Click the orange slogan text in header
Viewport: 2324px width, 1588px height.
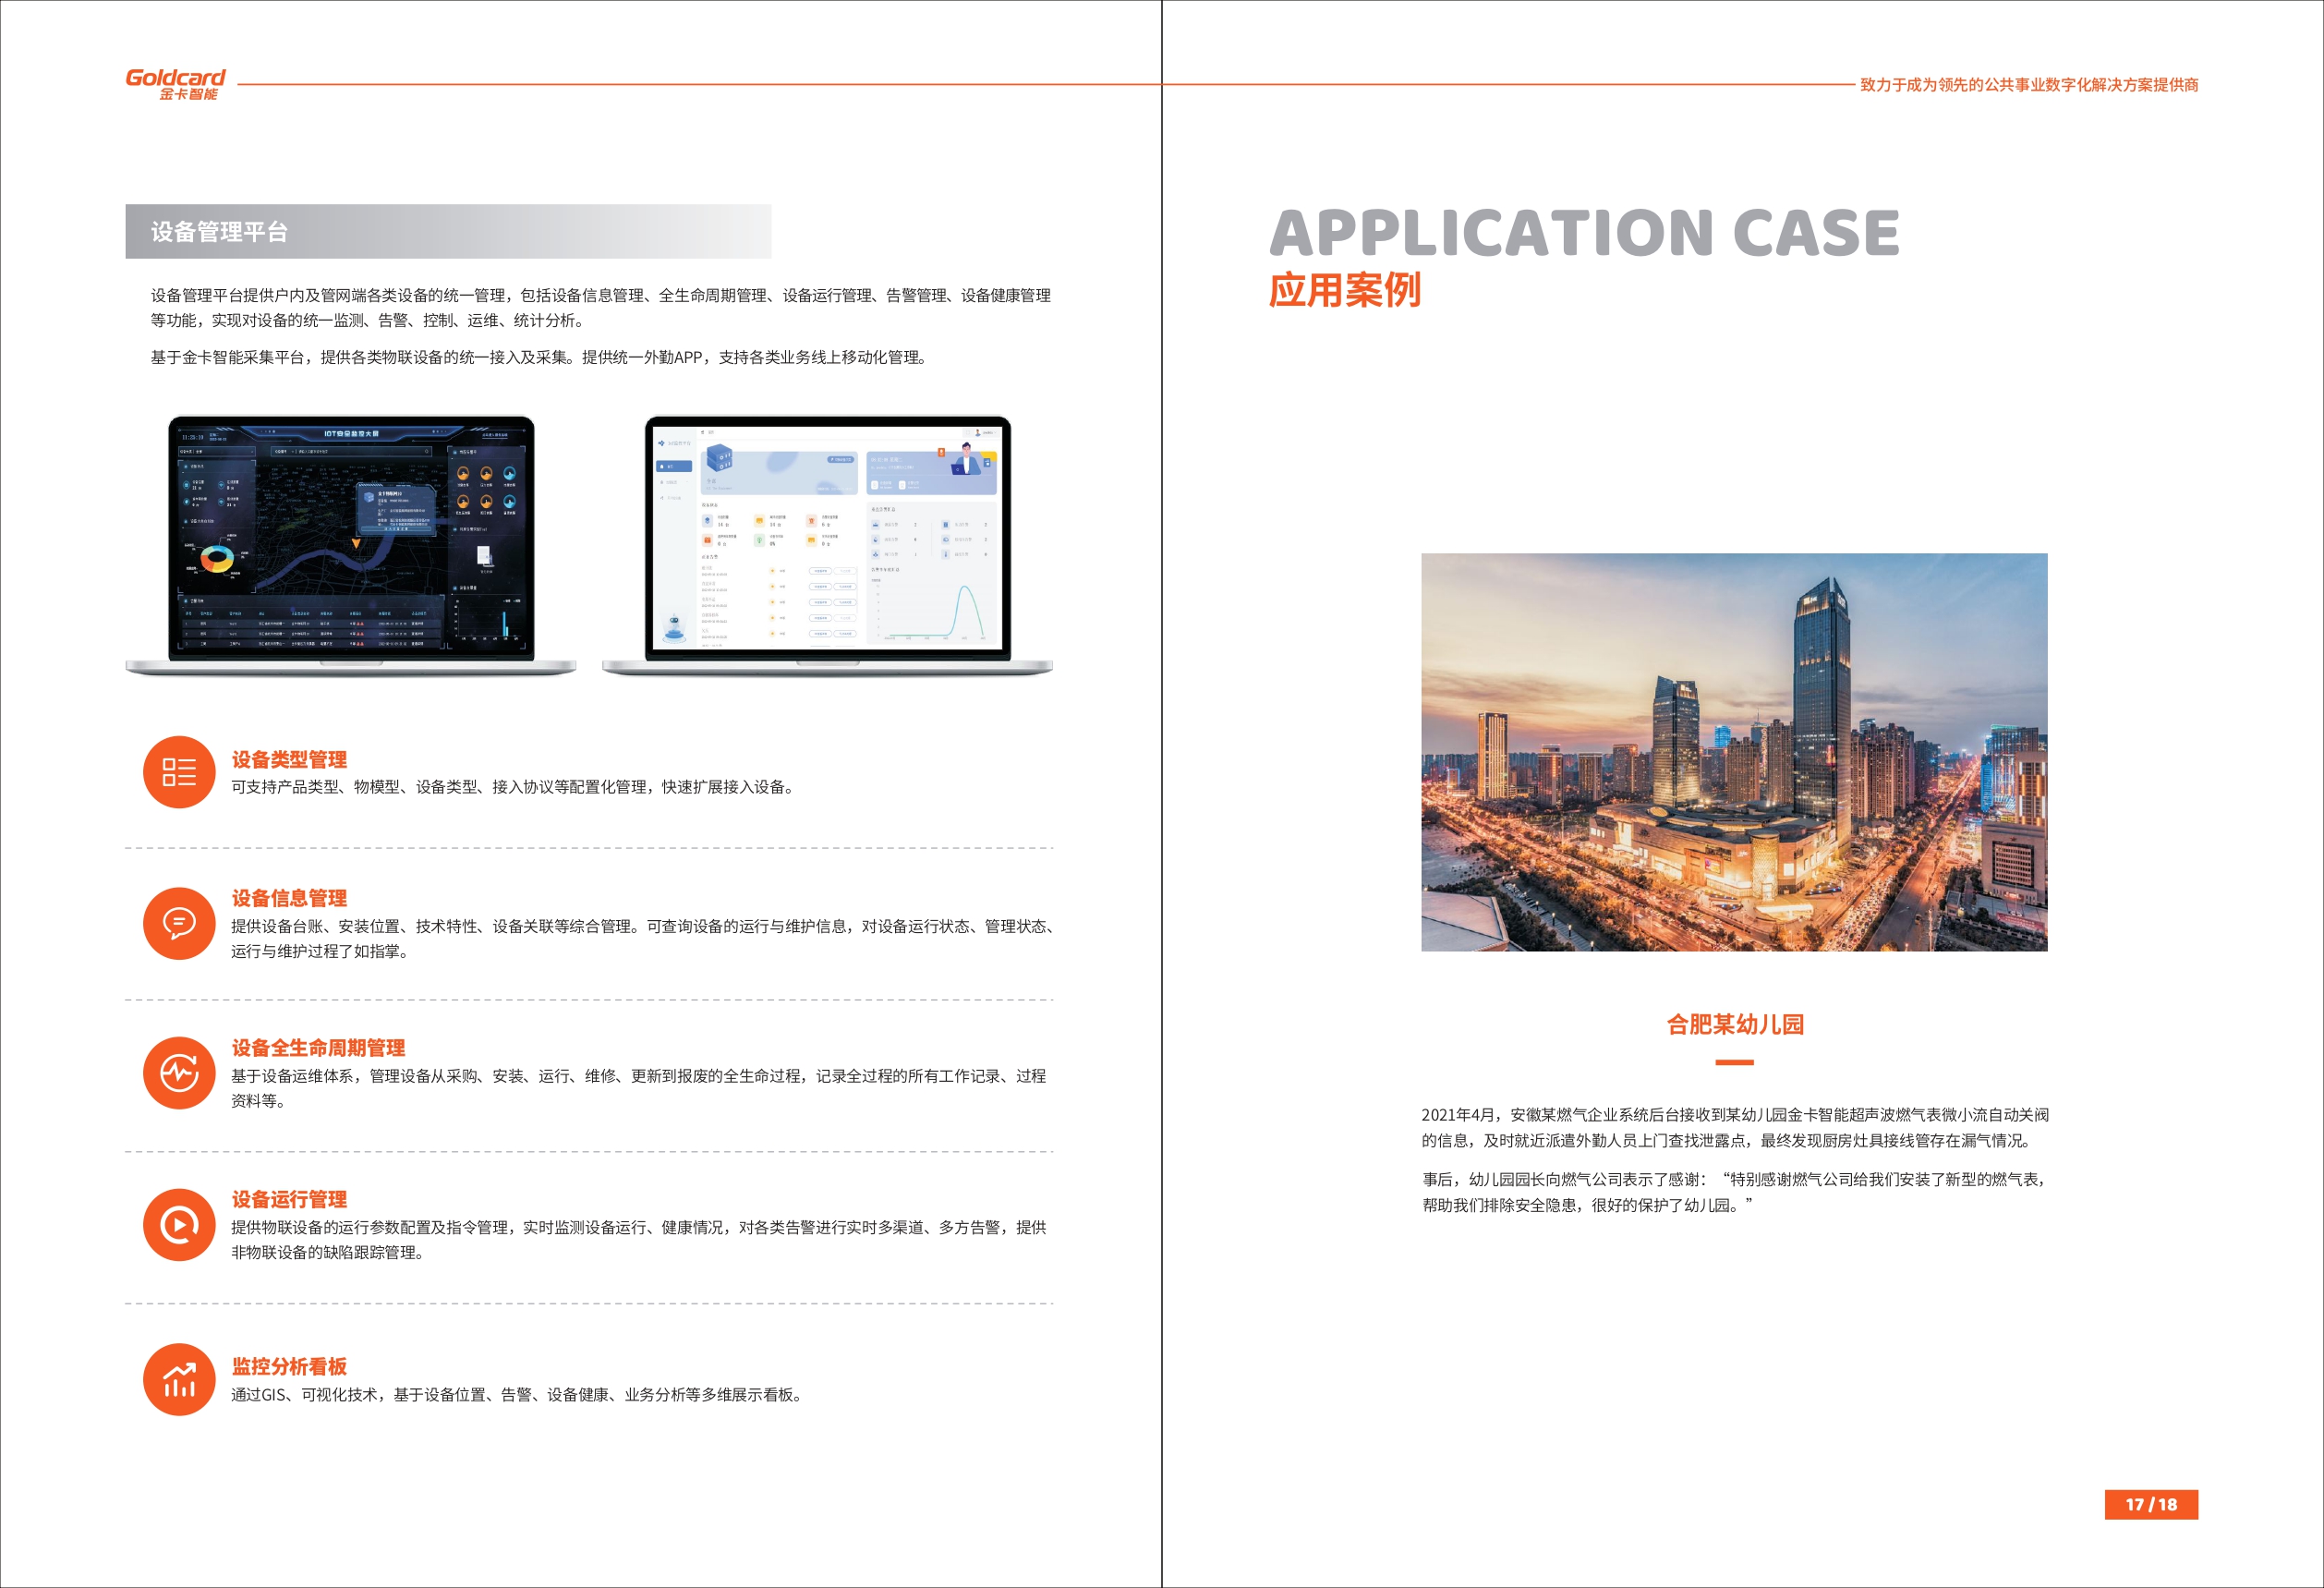[x=2028, y=85]
